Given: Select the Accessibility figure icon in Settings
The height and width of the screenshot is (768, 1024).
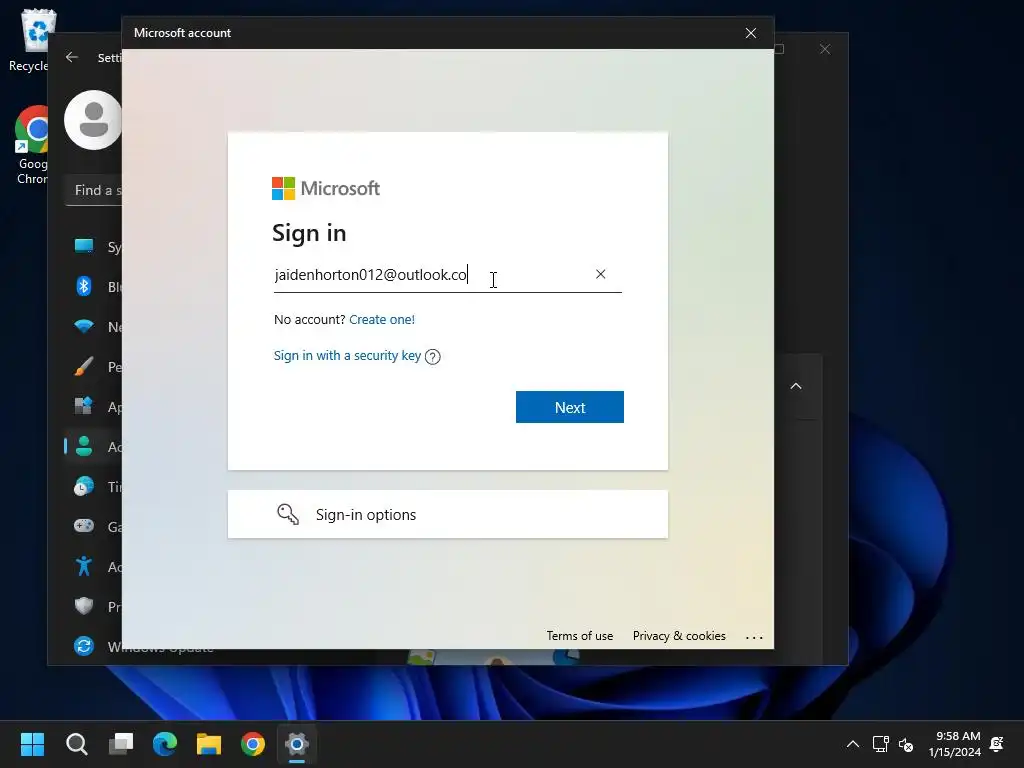Looking at the screenshot, I should coord(84,566).
